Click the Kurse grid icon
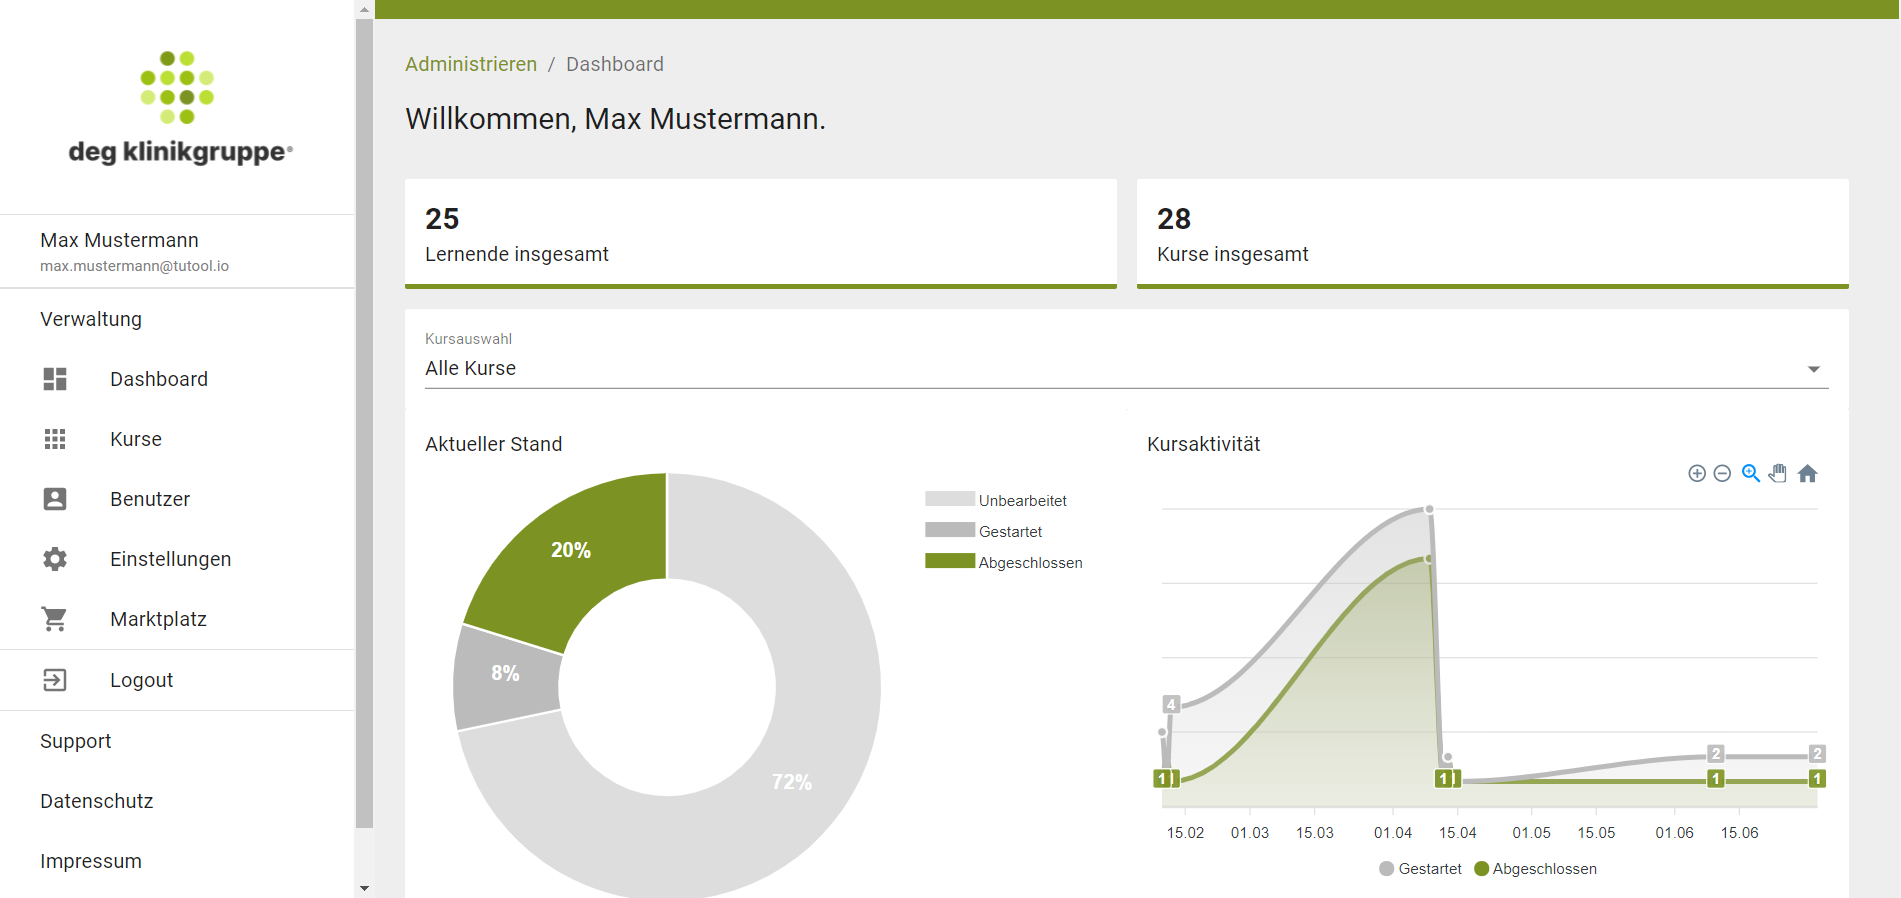This screenshot has width=1901, height=898. (55, 439)
